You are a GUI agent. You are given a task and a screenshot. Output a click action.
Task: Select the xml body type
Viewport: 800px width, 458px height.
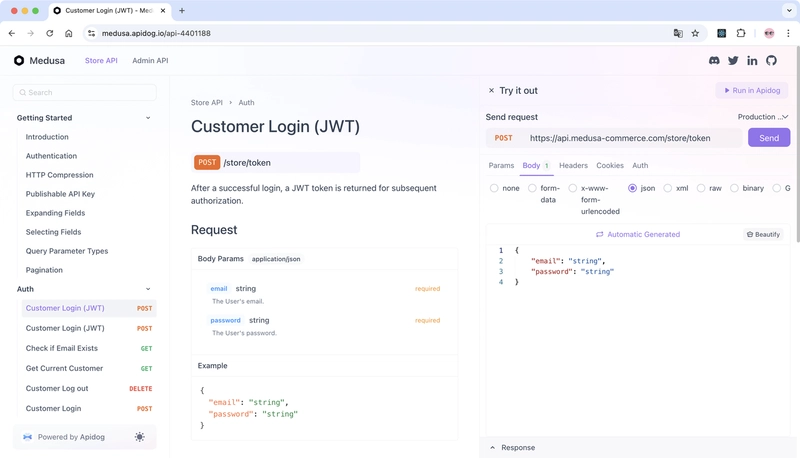[x=667, y=188]
